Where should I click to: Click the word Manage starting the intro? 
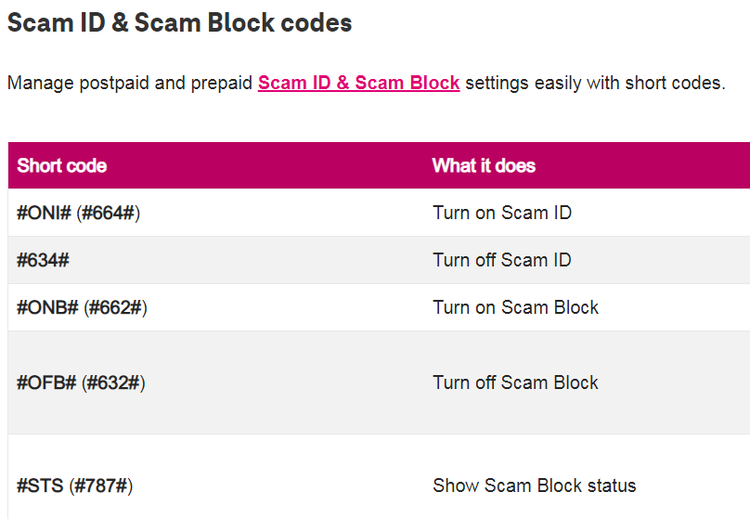point(40,83)
